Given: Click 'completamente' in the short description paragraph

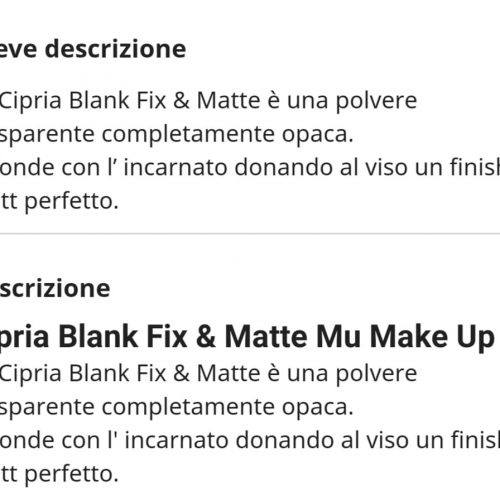Looking at the screenshot, I should [x=188, y=134].
